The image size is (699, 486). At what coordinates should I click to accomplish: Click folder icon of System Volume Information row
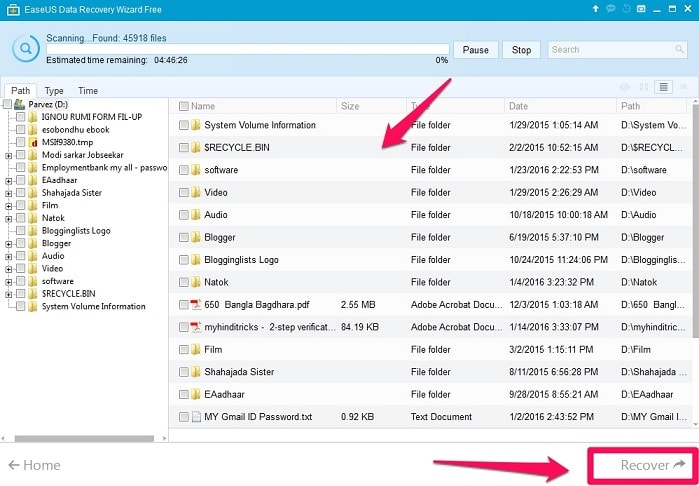pyautogui.click(x=196, y=125)
